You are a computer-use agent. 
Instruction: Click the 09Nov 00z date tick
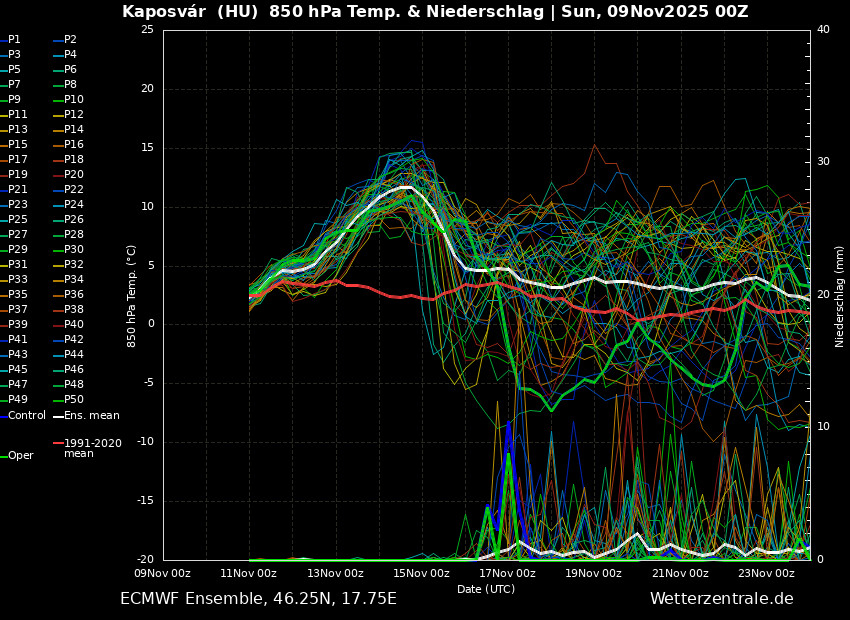163,573
